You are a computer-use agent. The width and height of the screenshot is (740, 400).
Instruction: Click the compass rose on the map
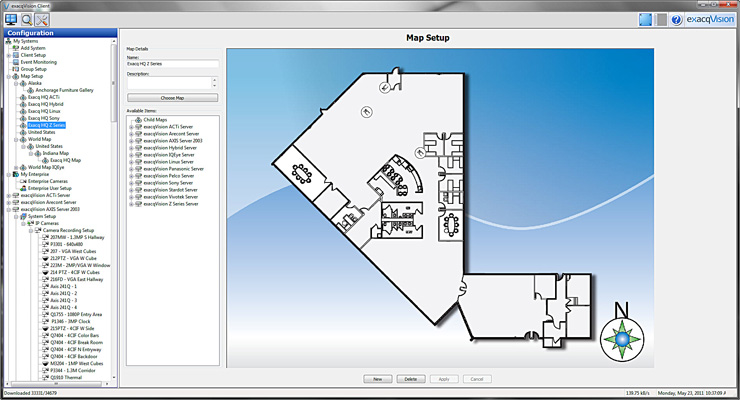pos(622,338)
